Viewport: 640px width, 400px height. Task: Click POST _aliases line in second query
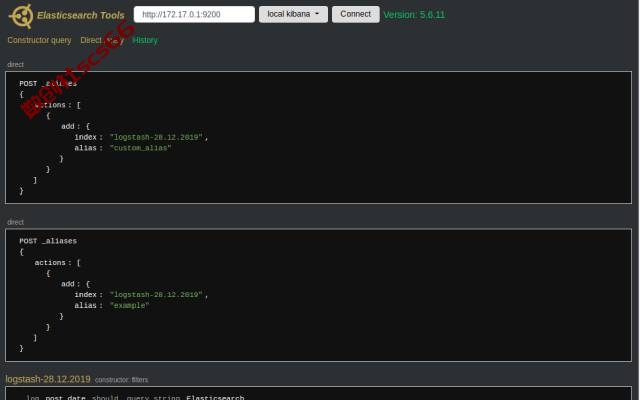(48, 241)
